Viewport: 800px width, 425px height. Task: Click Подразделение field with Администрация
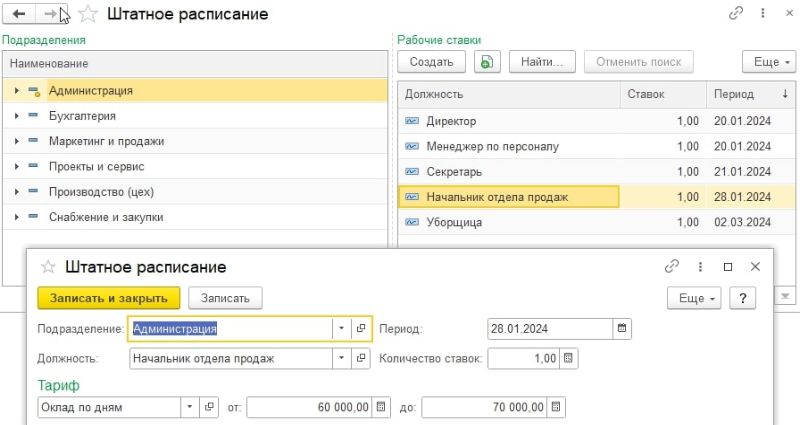tap(230, 329)
